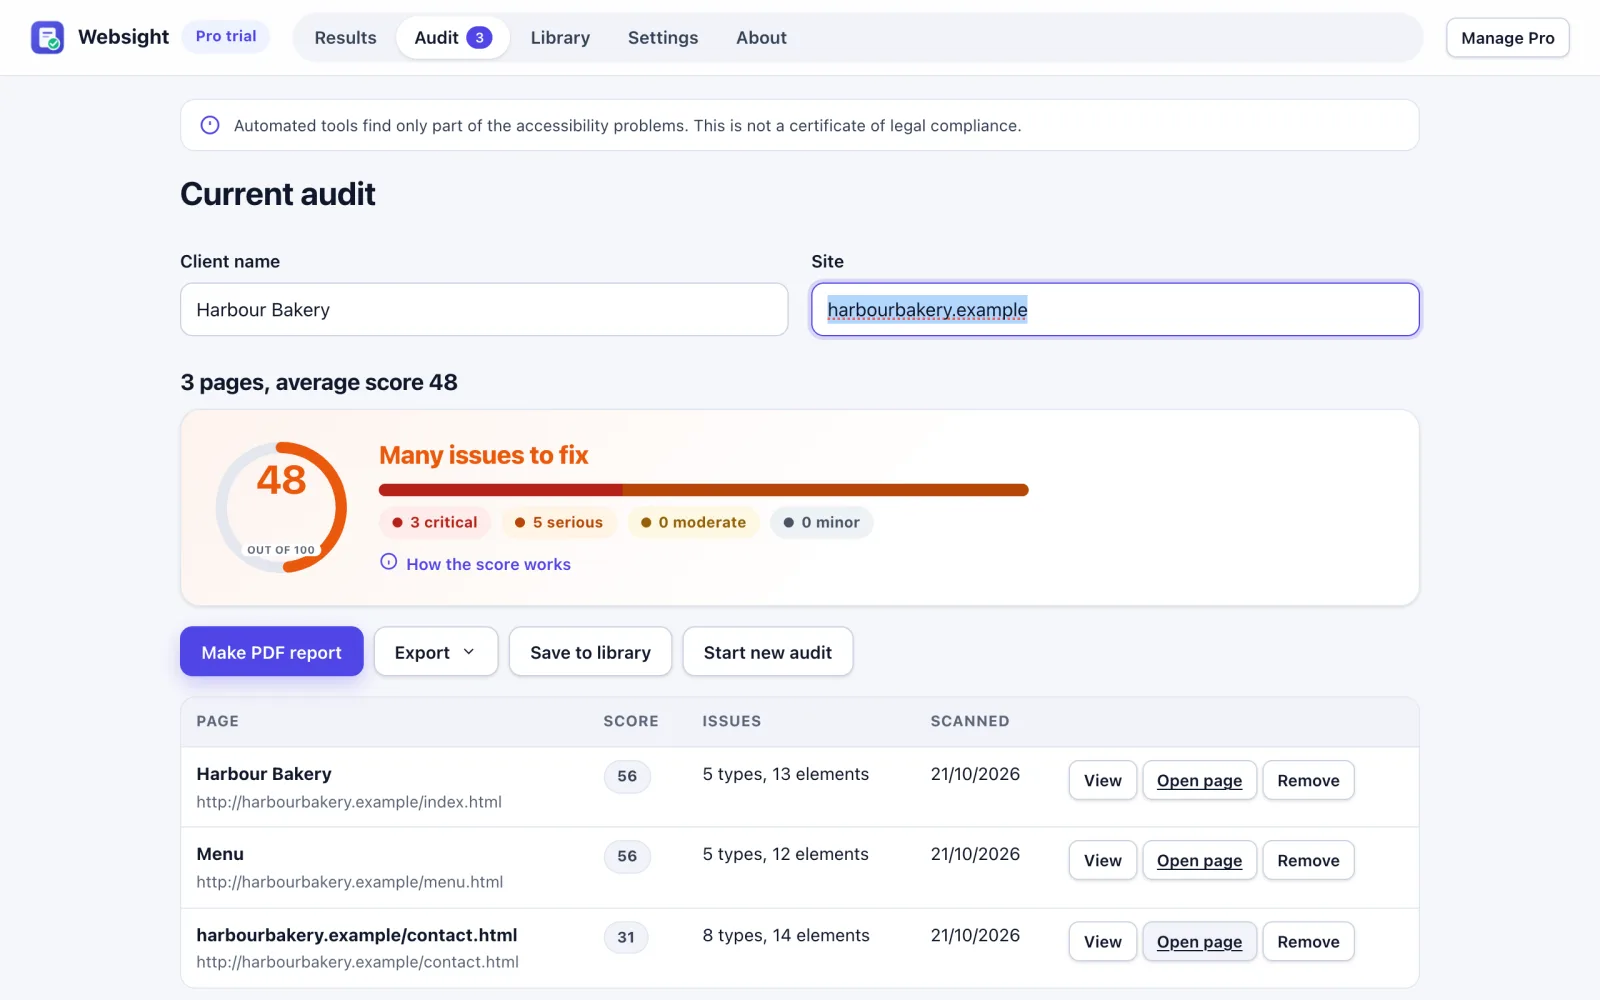Viewport: 1600px width, 1000px height.
Task: Click the Menu page title in table
Action: (220, 854)
